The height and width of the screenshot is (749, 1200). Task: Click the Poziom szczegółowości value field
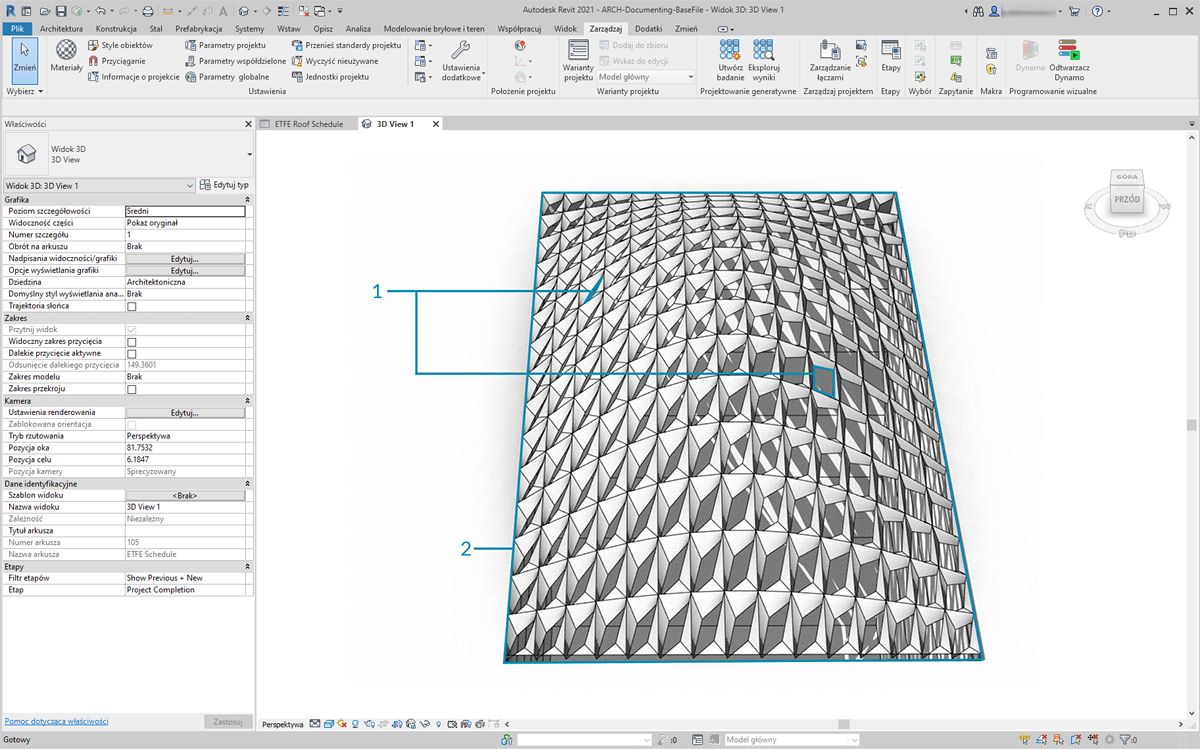(185, 211)
